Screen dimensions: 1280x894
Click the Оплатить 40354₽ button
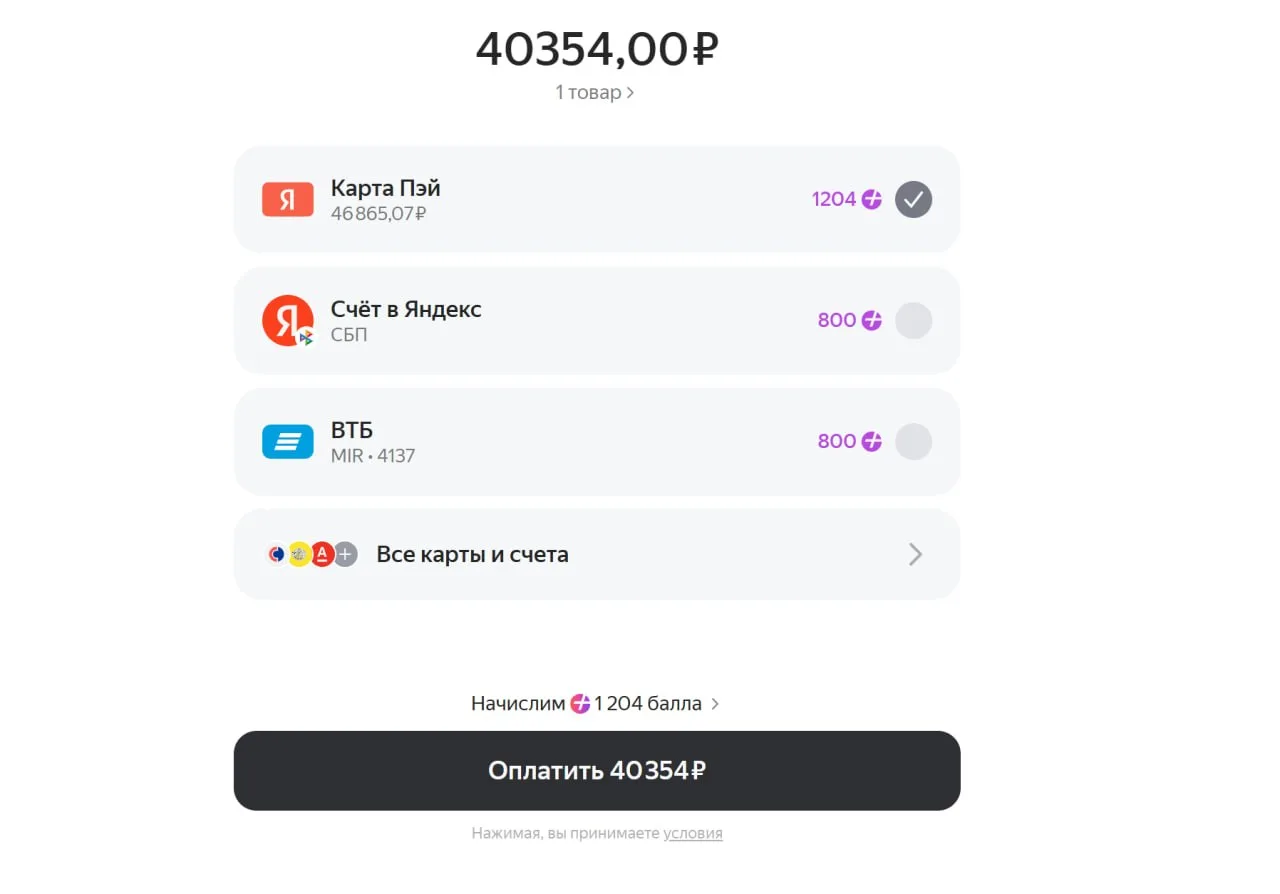click(x=597, y=770)
